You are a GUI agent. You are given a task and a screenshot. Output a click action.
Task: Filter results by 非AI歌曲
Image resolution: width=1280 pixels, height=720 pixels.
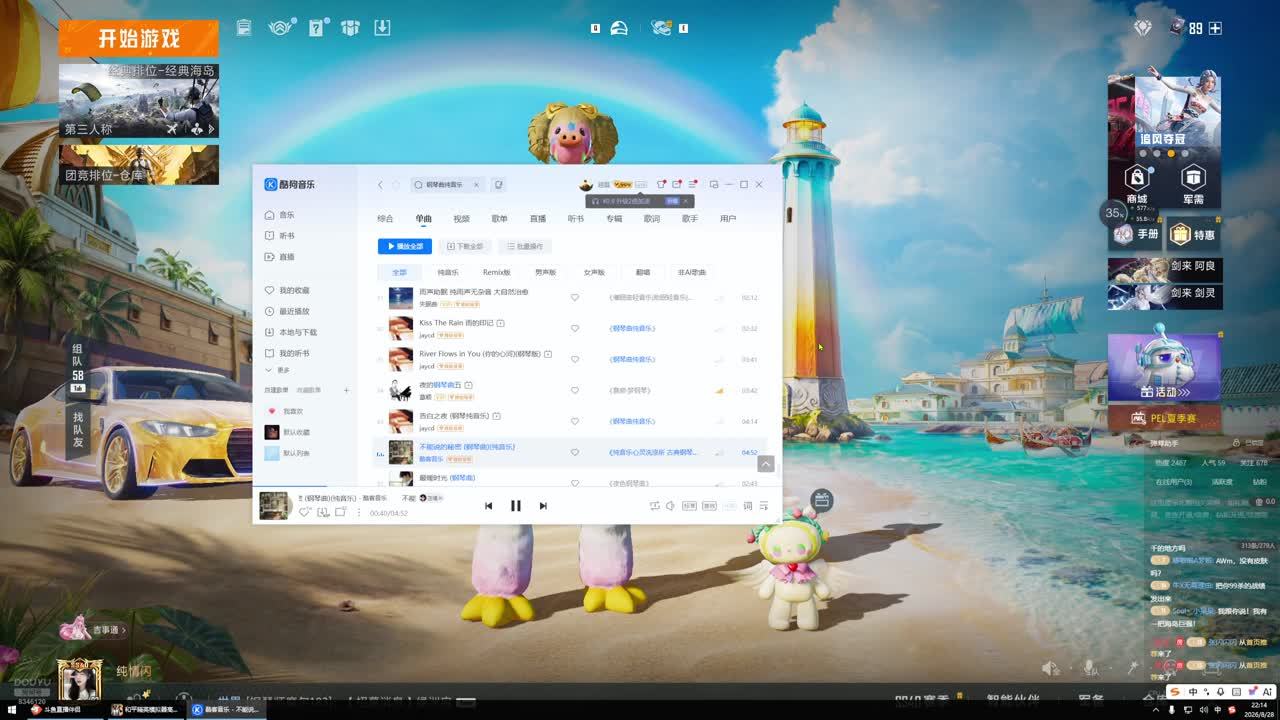[692, 272]
